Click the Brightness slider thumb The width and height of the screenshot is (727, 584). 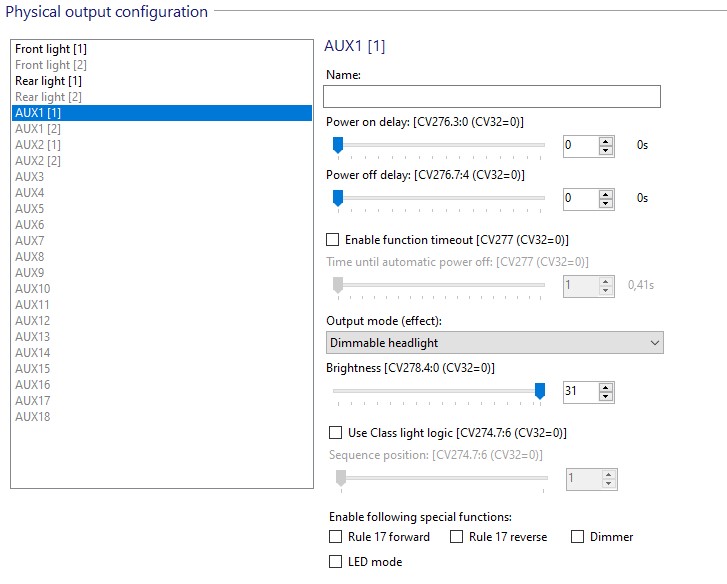click(540, 391)
